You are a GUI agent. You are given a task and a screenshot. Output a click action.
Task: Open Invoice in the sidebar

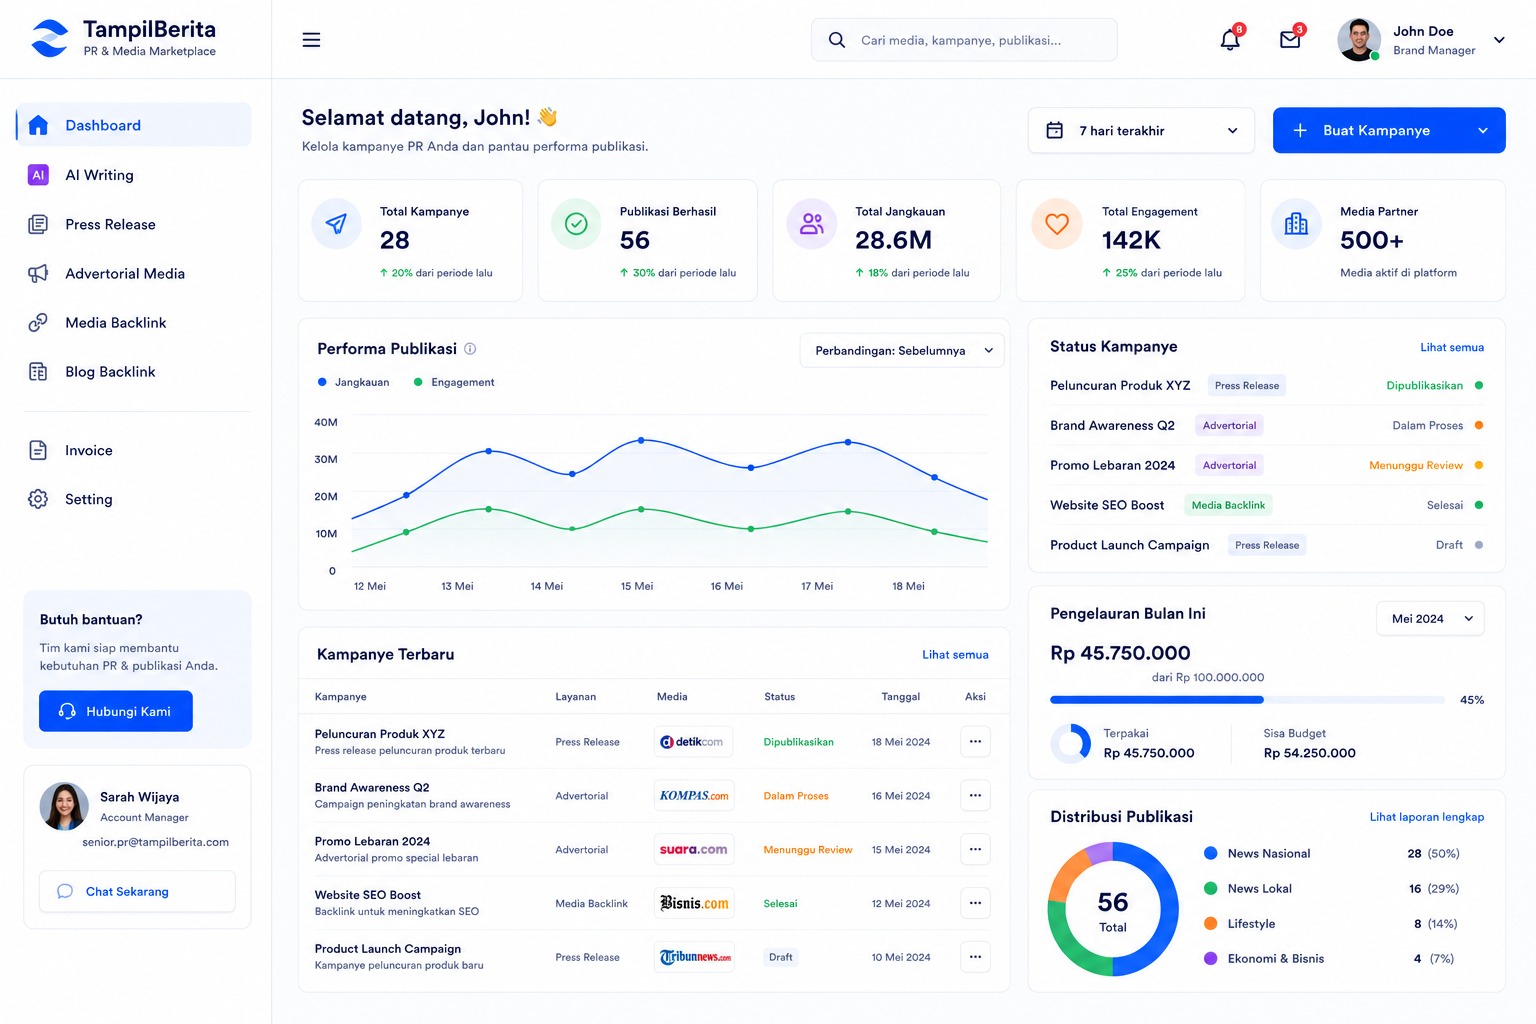[134, 450]
